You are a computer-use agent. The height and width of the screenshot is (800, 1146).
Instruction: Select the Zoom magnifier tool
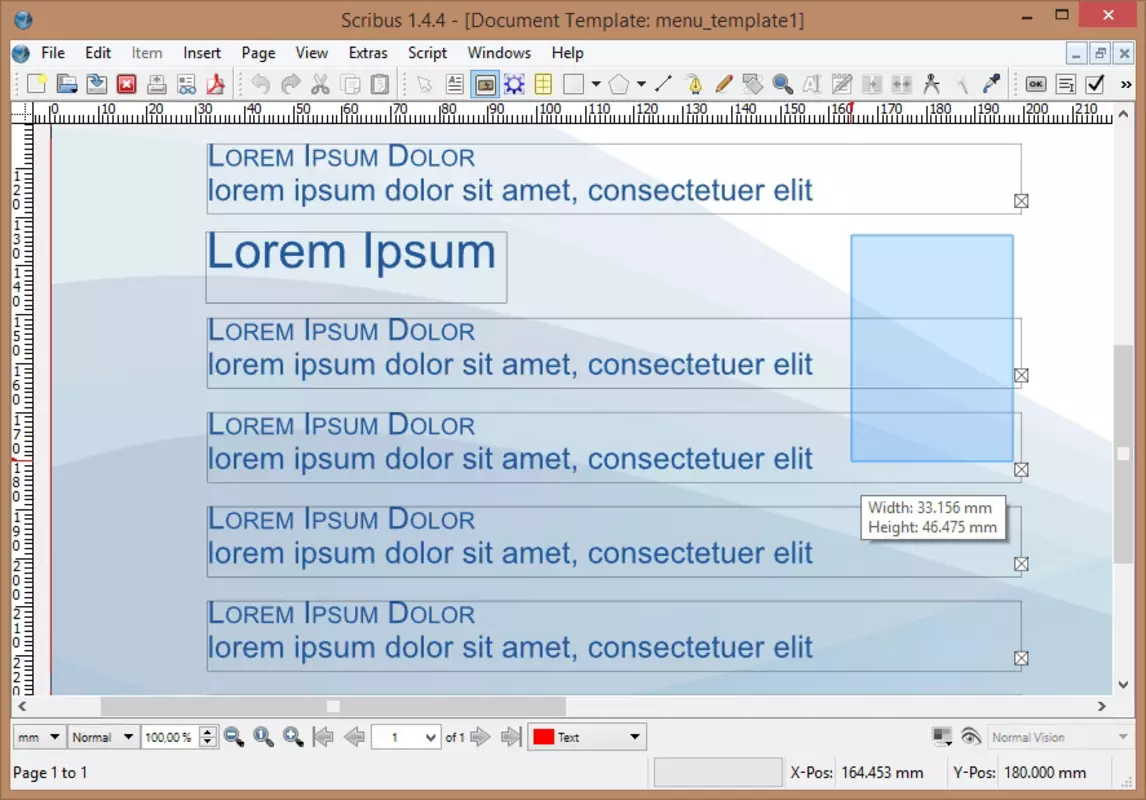click(783, 84)
